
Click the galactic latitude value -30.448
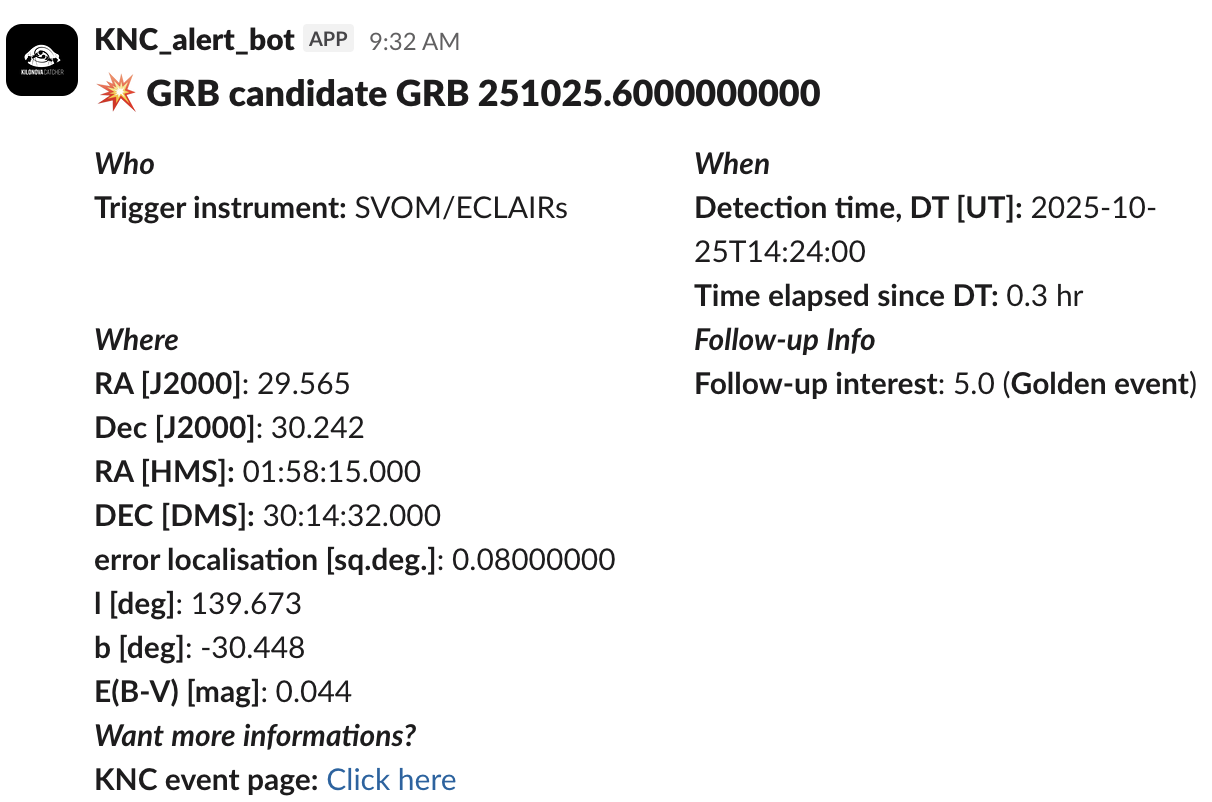tap(252, 648)
